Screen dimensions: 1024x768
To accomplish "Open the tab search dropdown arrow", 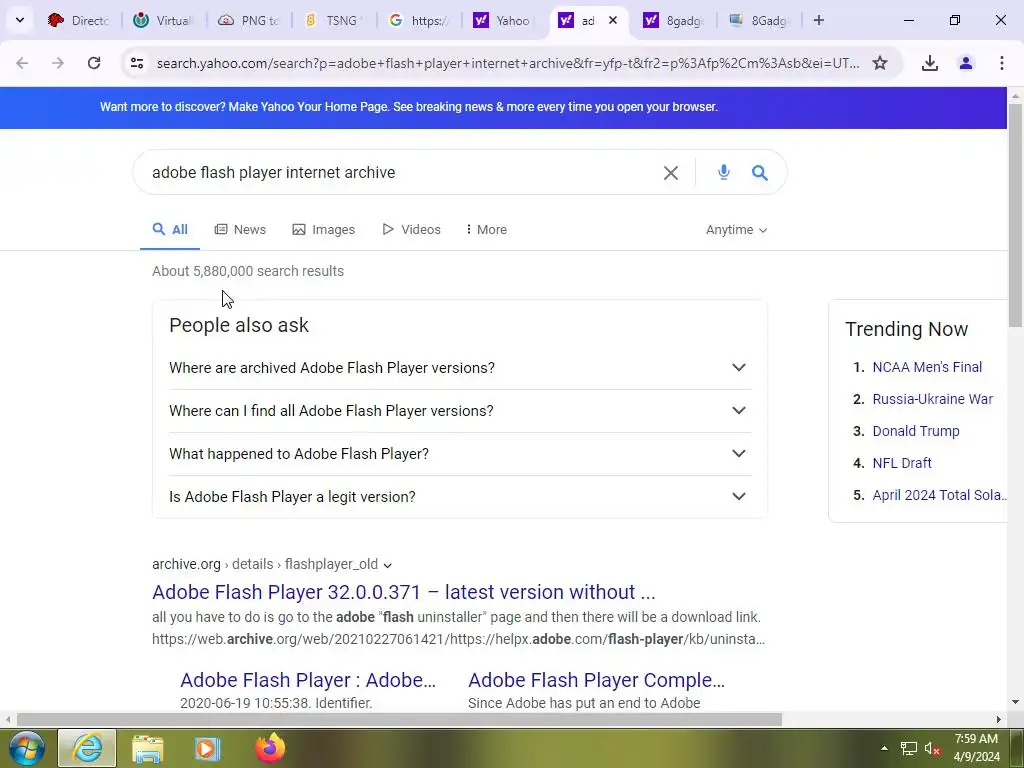I will [20, 20].
